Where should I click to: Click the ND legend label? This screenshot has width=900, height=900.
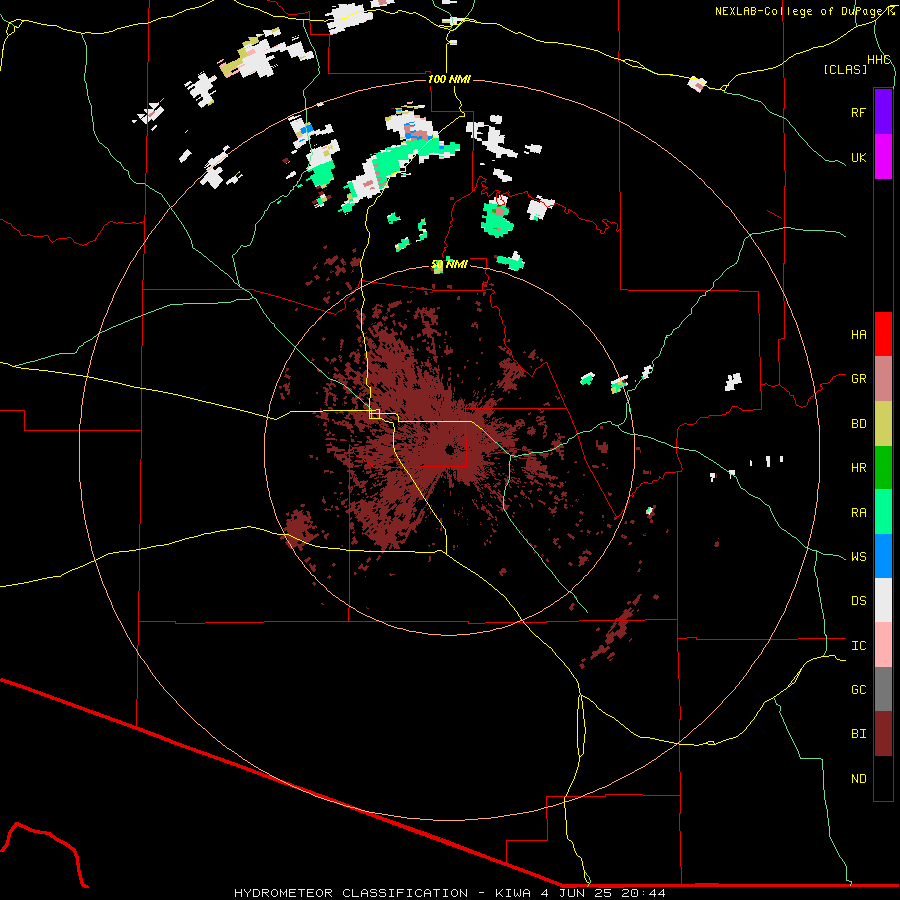pyautogui.click(x=858, y=779)
